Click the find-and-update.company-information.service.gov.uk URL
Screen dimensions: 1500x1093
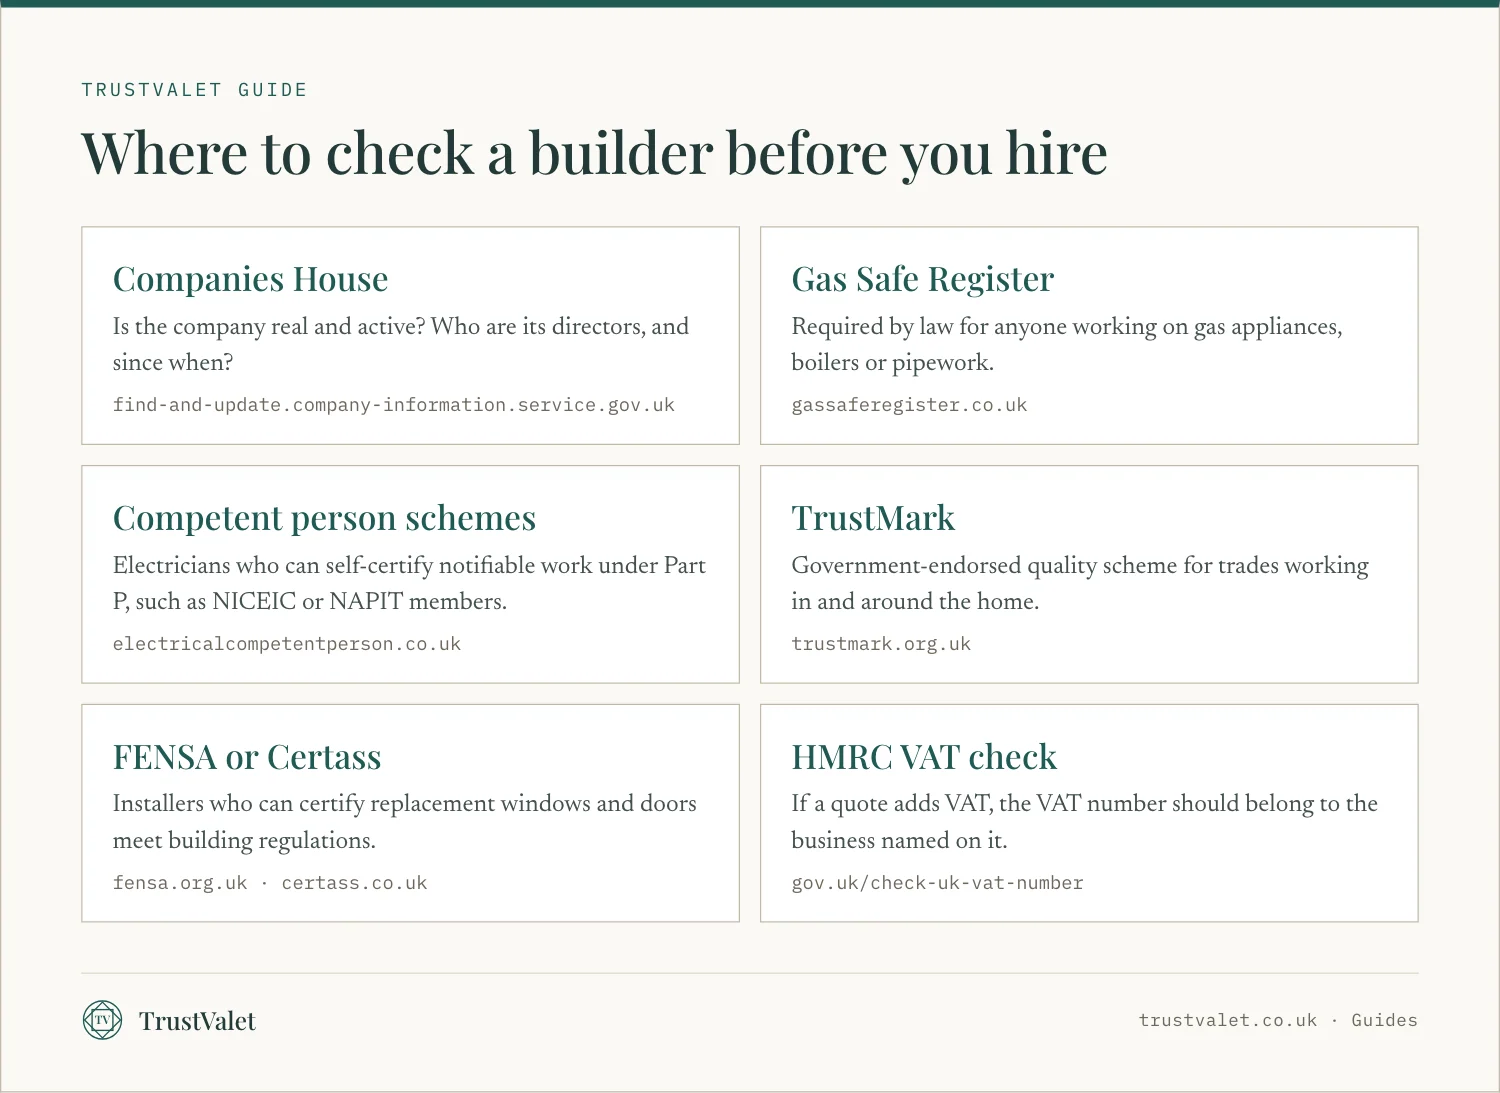tap(394, 405)
